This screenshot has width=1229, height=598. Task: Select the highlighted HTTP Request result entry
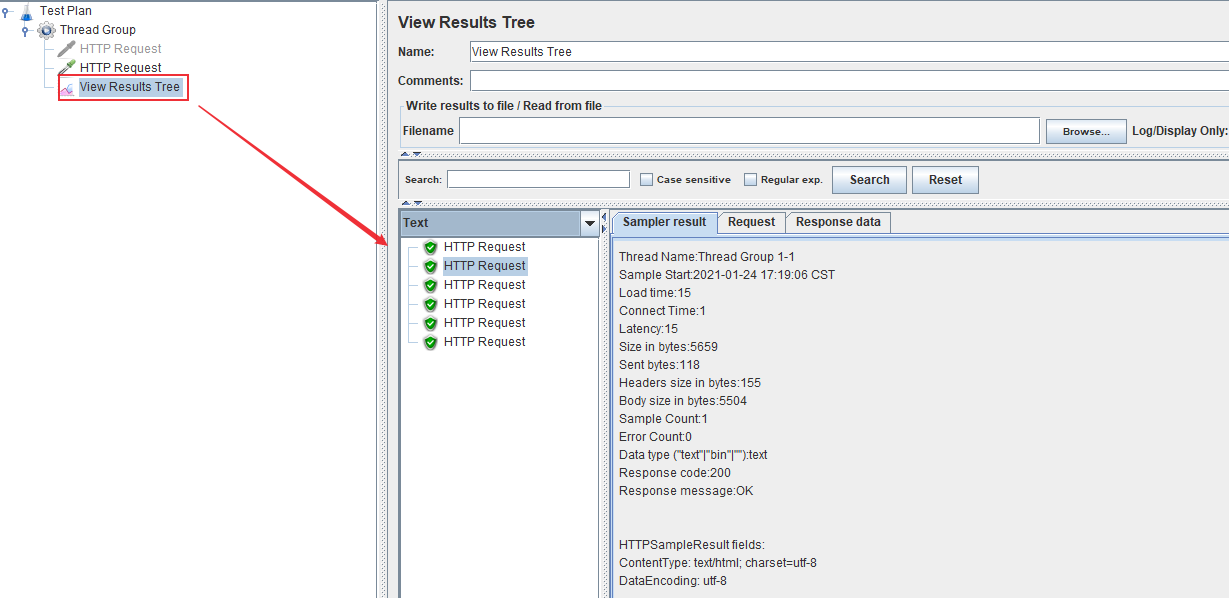click(x=484, y=266)
